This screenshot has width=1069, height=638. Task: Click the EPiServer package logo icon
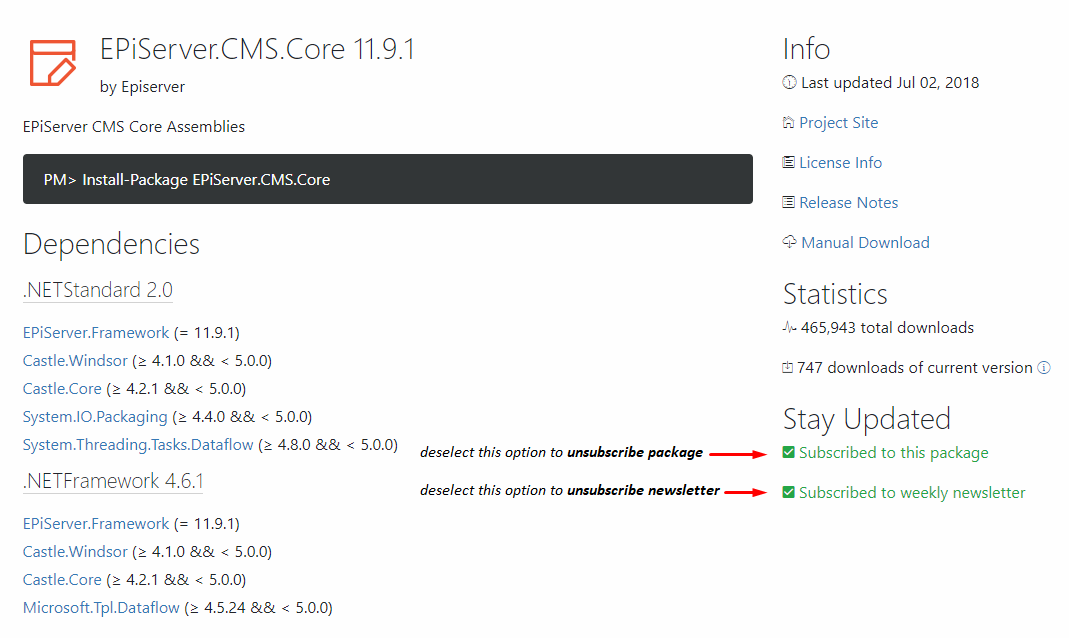[52, 63]
